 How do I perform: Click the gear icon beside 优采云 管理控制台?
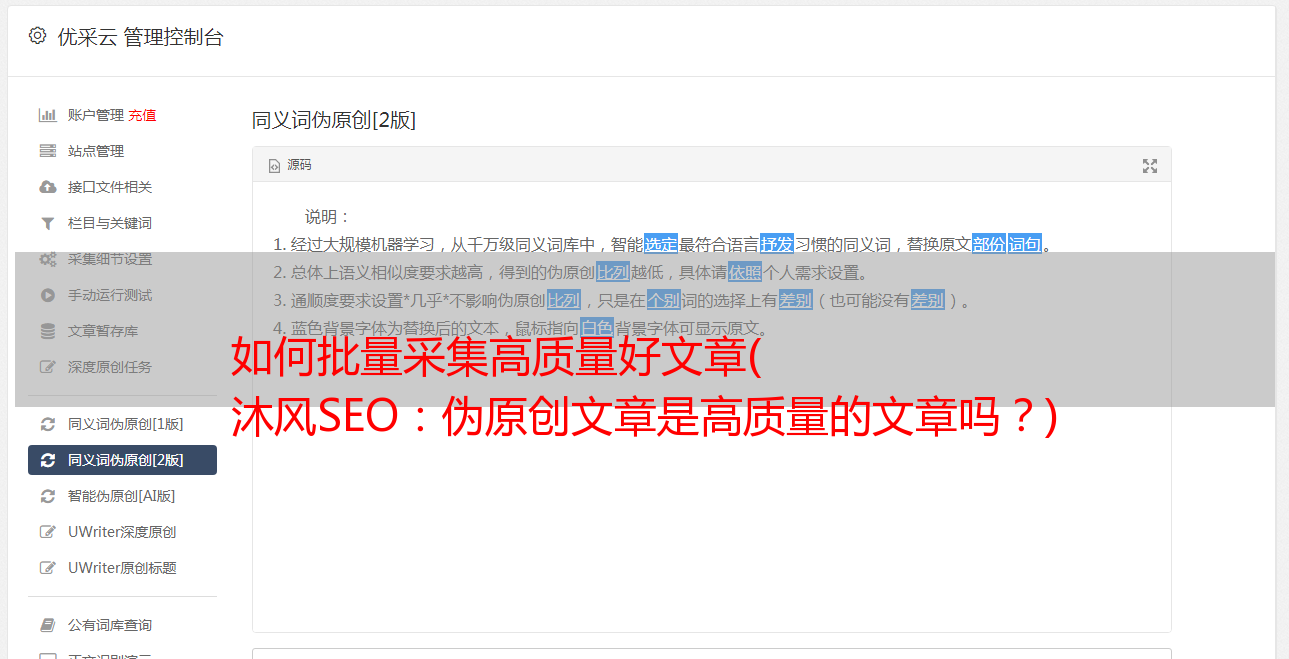37,36
